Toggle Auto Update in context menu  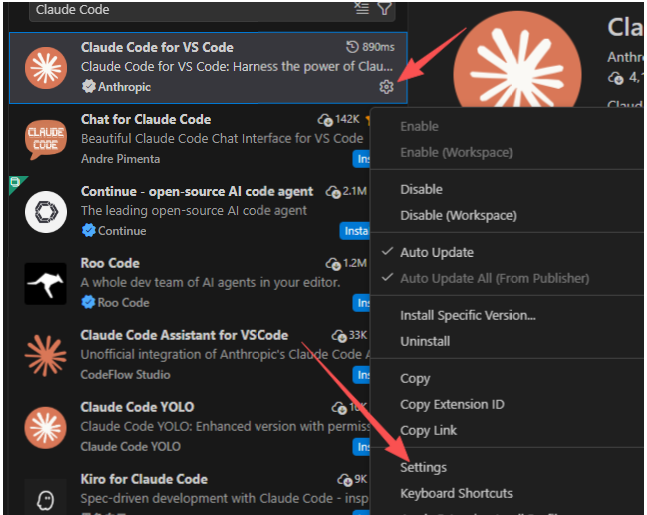coord(437,253)
